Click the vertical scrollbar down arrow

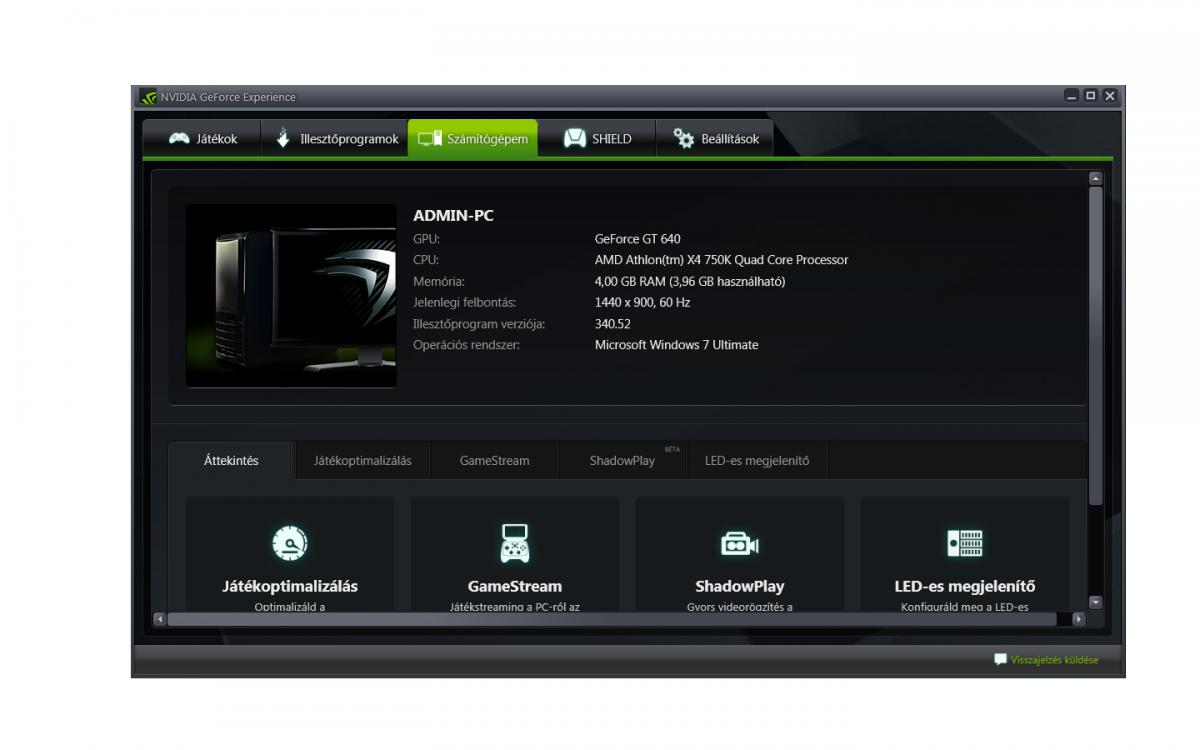coord(1095,603)
